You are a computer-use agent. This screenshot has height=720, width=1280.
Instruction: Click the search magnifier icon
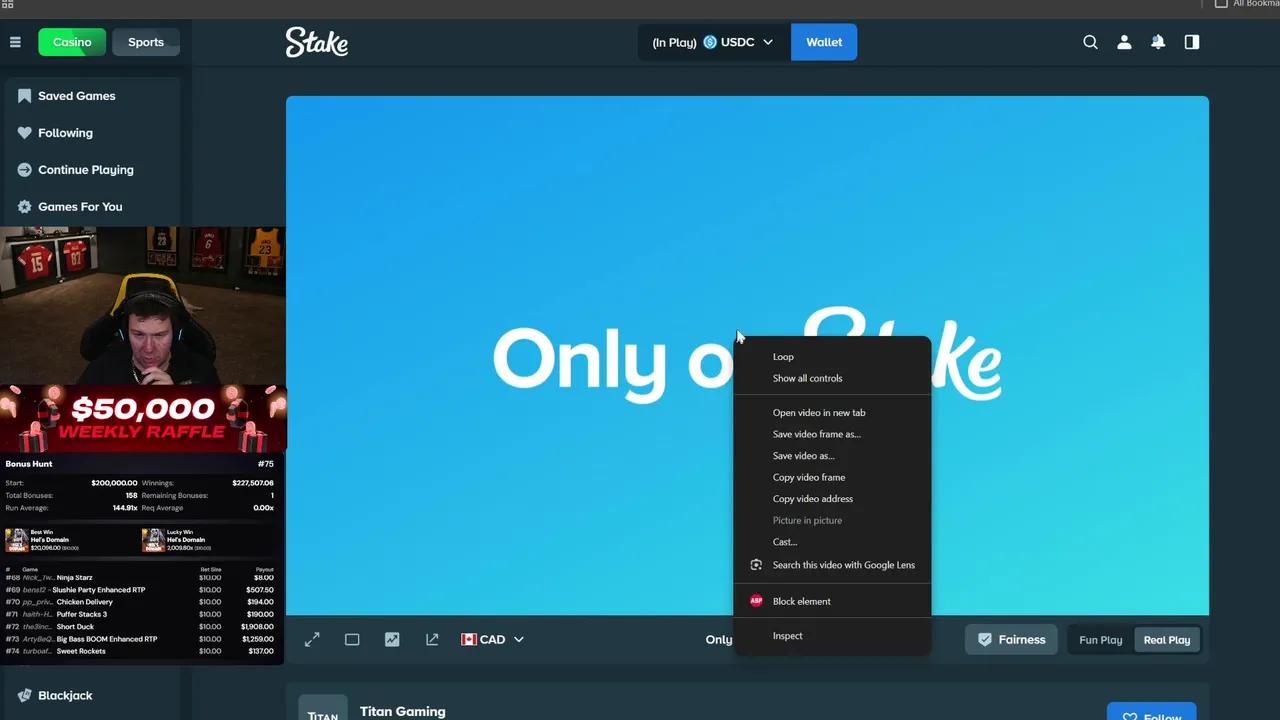click(x=1091, y=42)
